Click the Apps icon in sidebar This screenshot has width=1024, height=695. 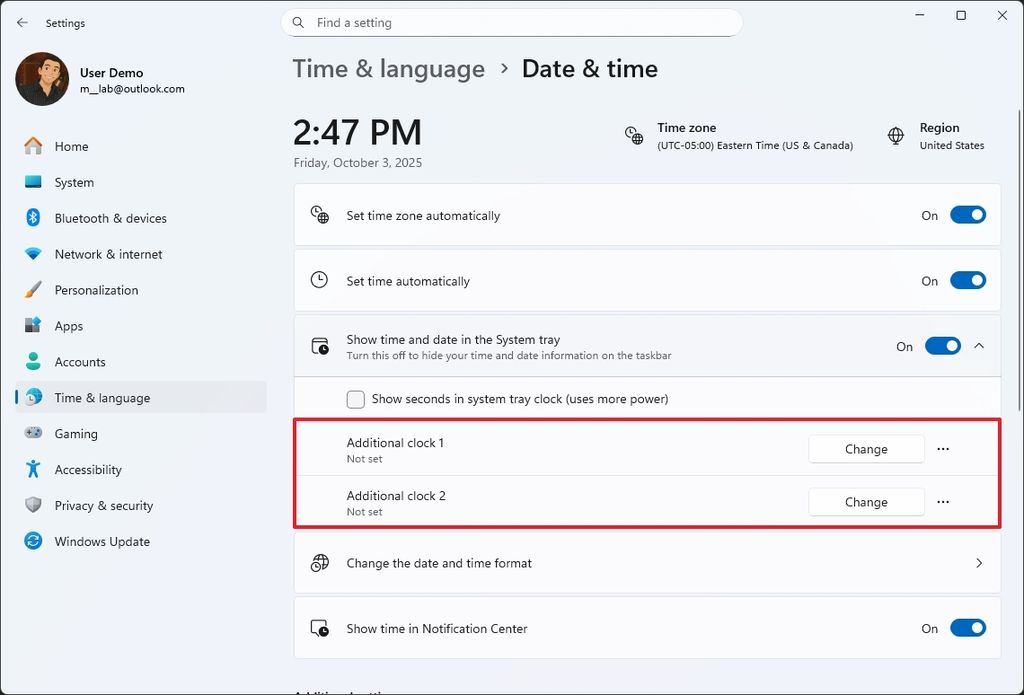(x=33, y=325)
